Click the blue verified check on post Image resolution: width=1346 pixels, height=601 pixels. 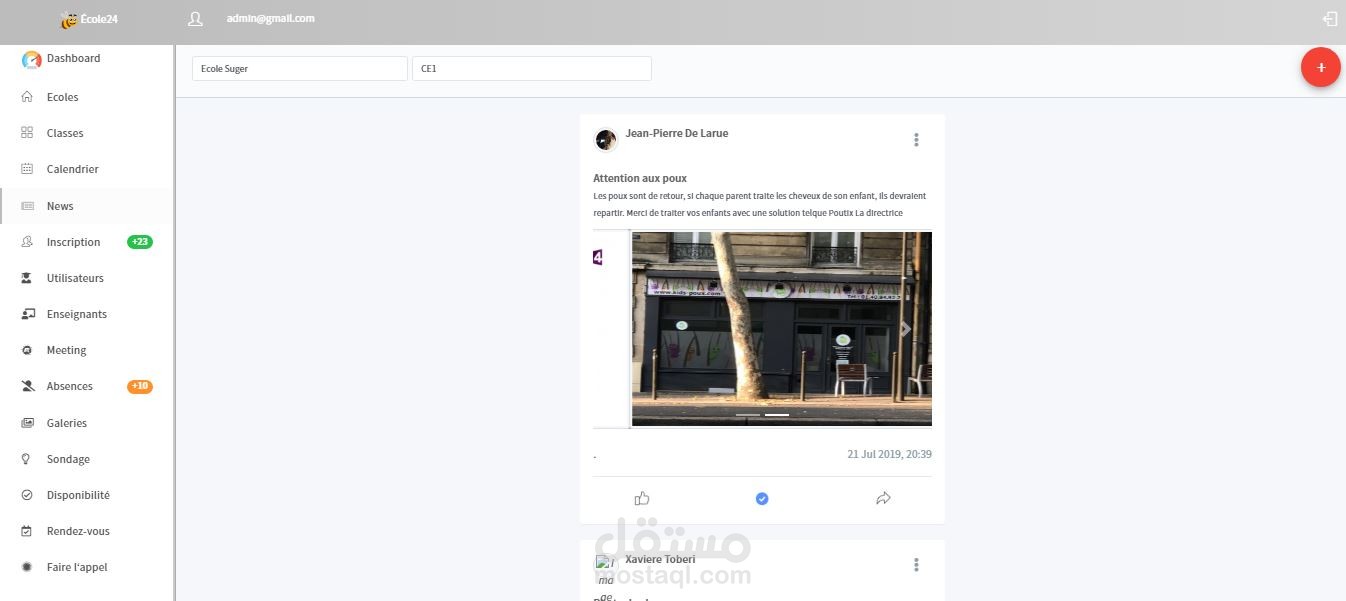[762, 498]
